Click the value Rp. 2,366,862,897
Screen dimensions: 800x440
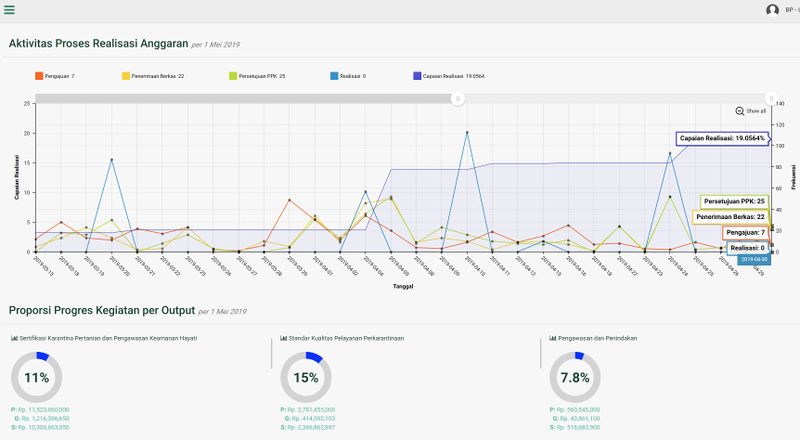point(311,427)
